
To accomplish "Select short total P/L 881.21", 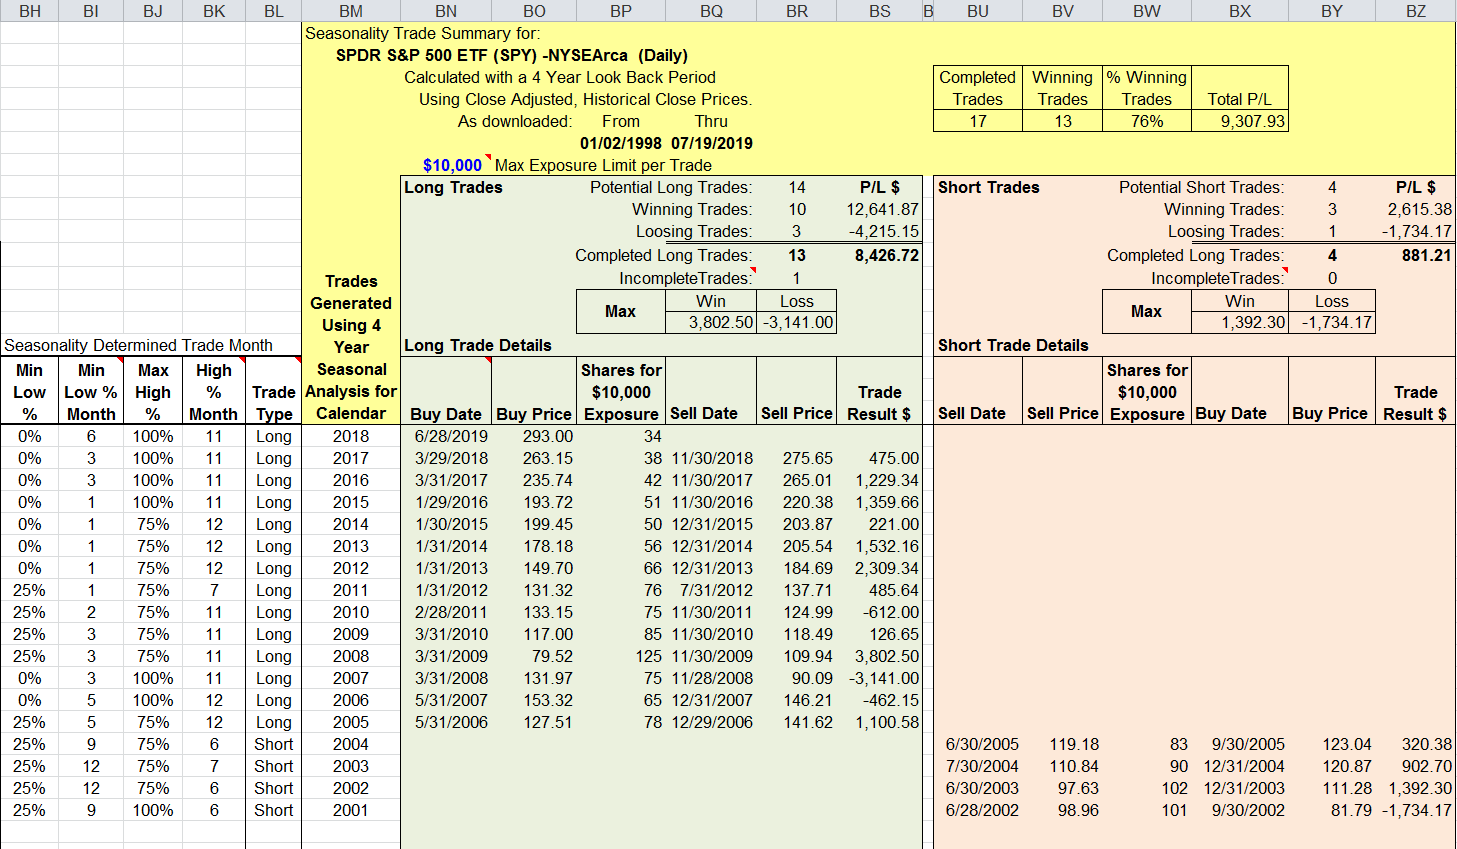I will coord(1426,255).
